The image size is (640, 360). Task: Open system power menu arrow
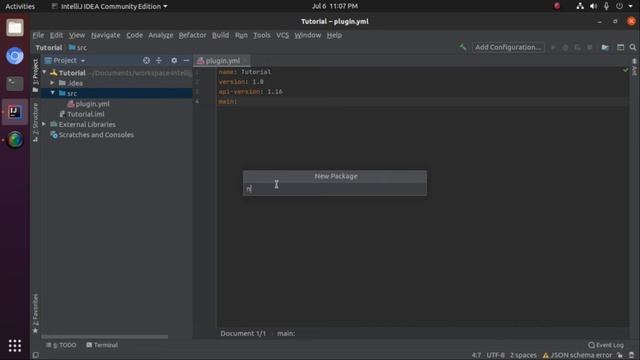pos(631,6)
